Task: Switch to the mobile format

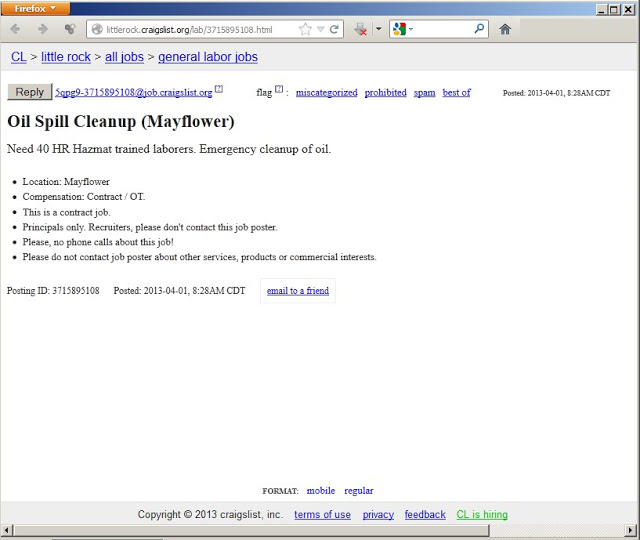Action: (x=321, y=491)
